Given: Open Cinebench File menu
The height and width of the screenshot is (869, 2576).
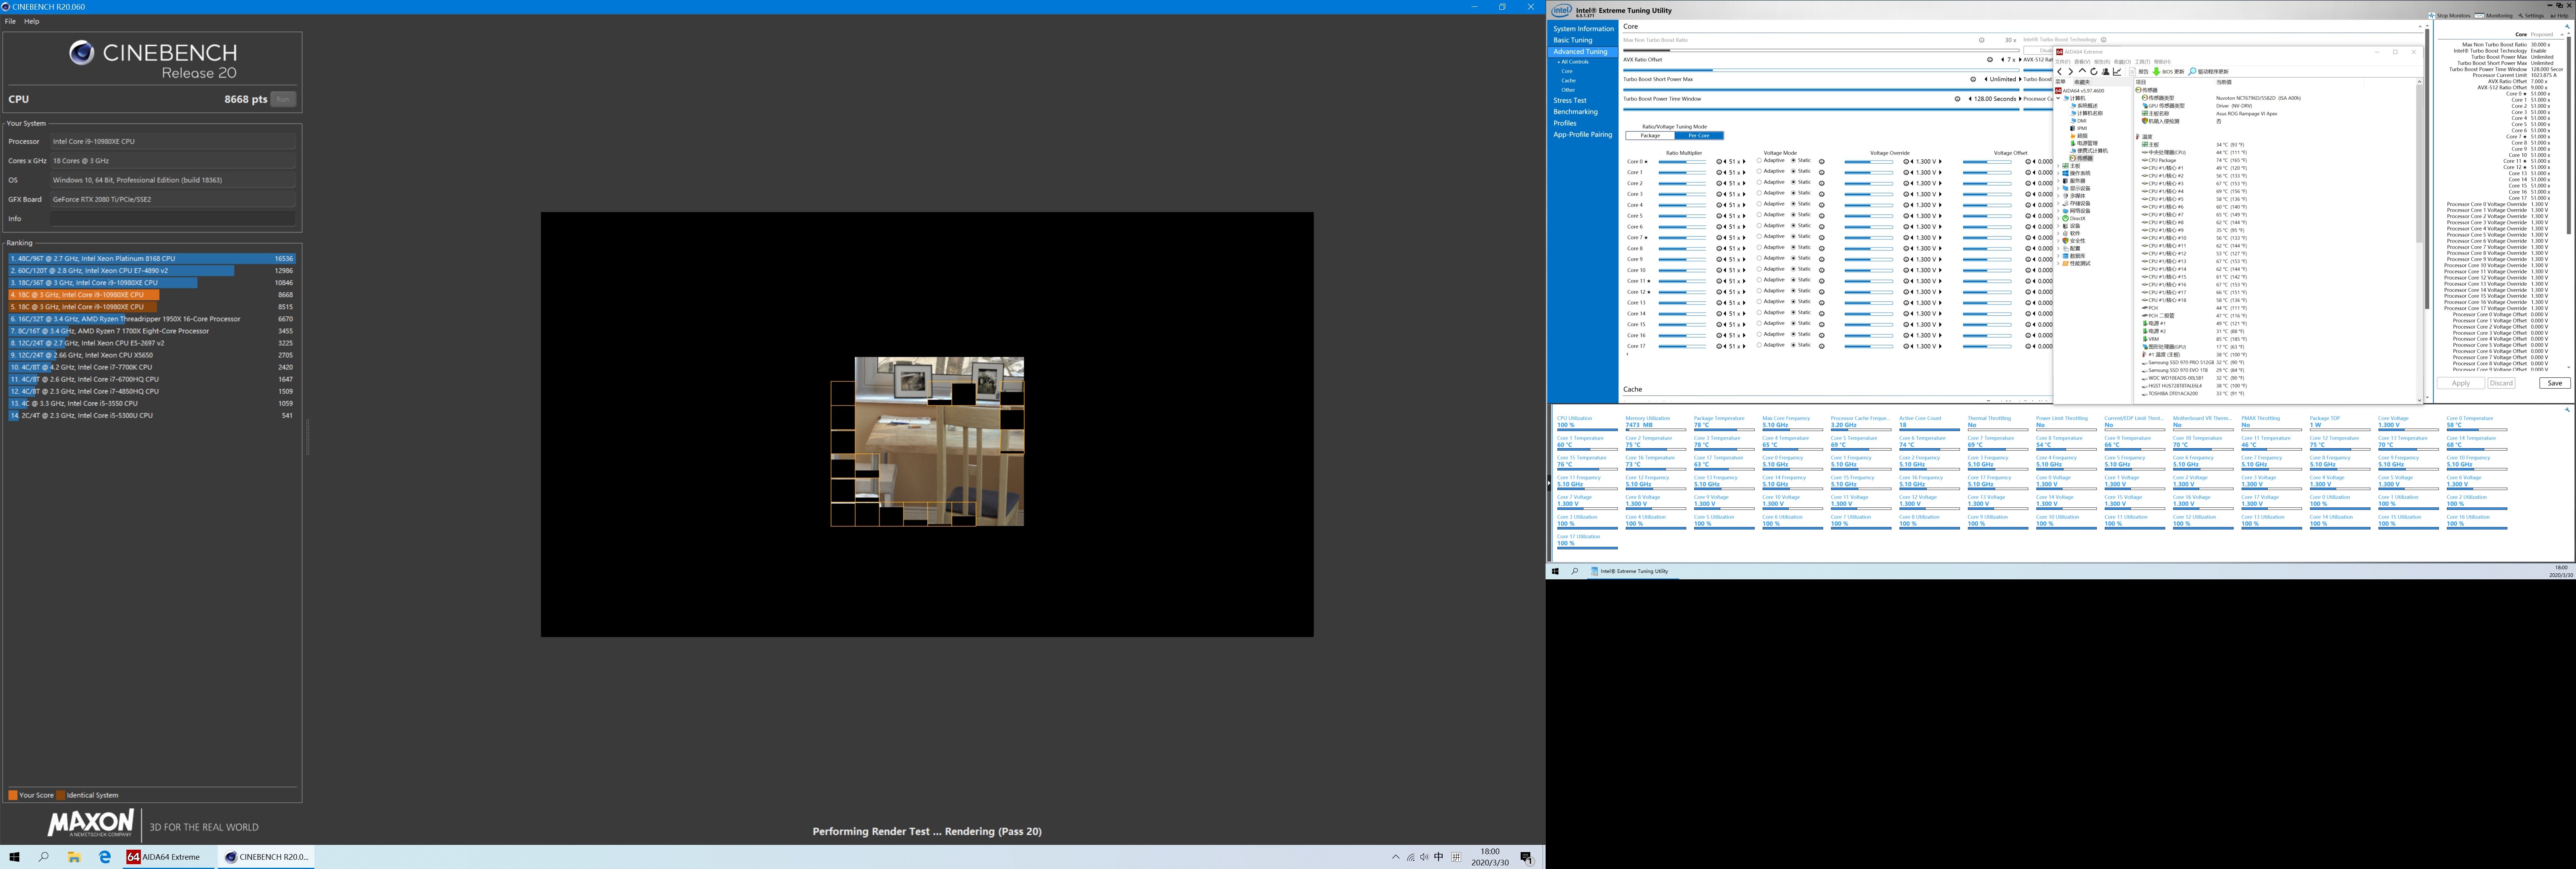Looking at the screenshot, I should 10,21.
